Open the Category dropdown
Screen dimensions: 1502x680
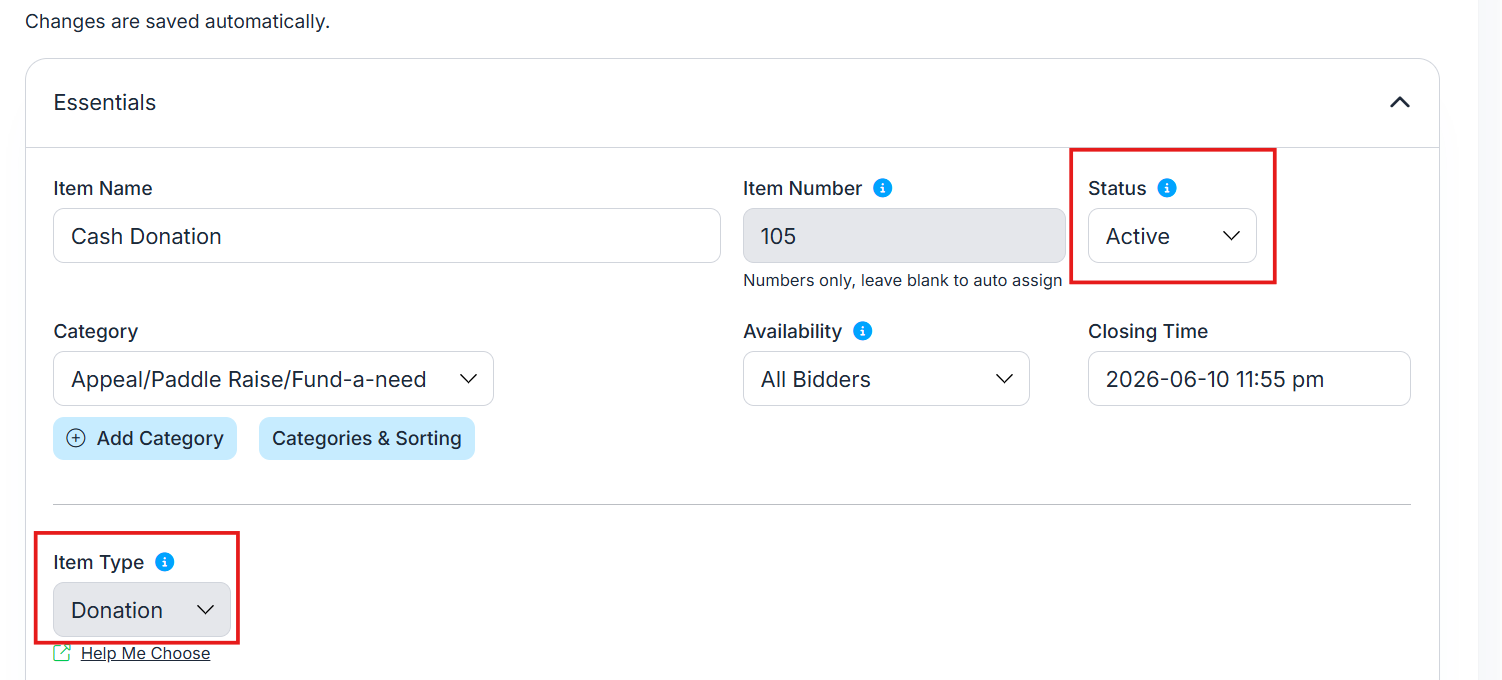click(x=273, y=379)
